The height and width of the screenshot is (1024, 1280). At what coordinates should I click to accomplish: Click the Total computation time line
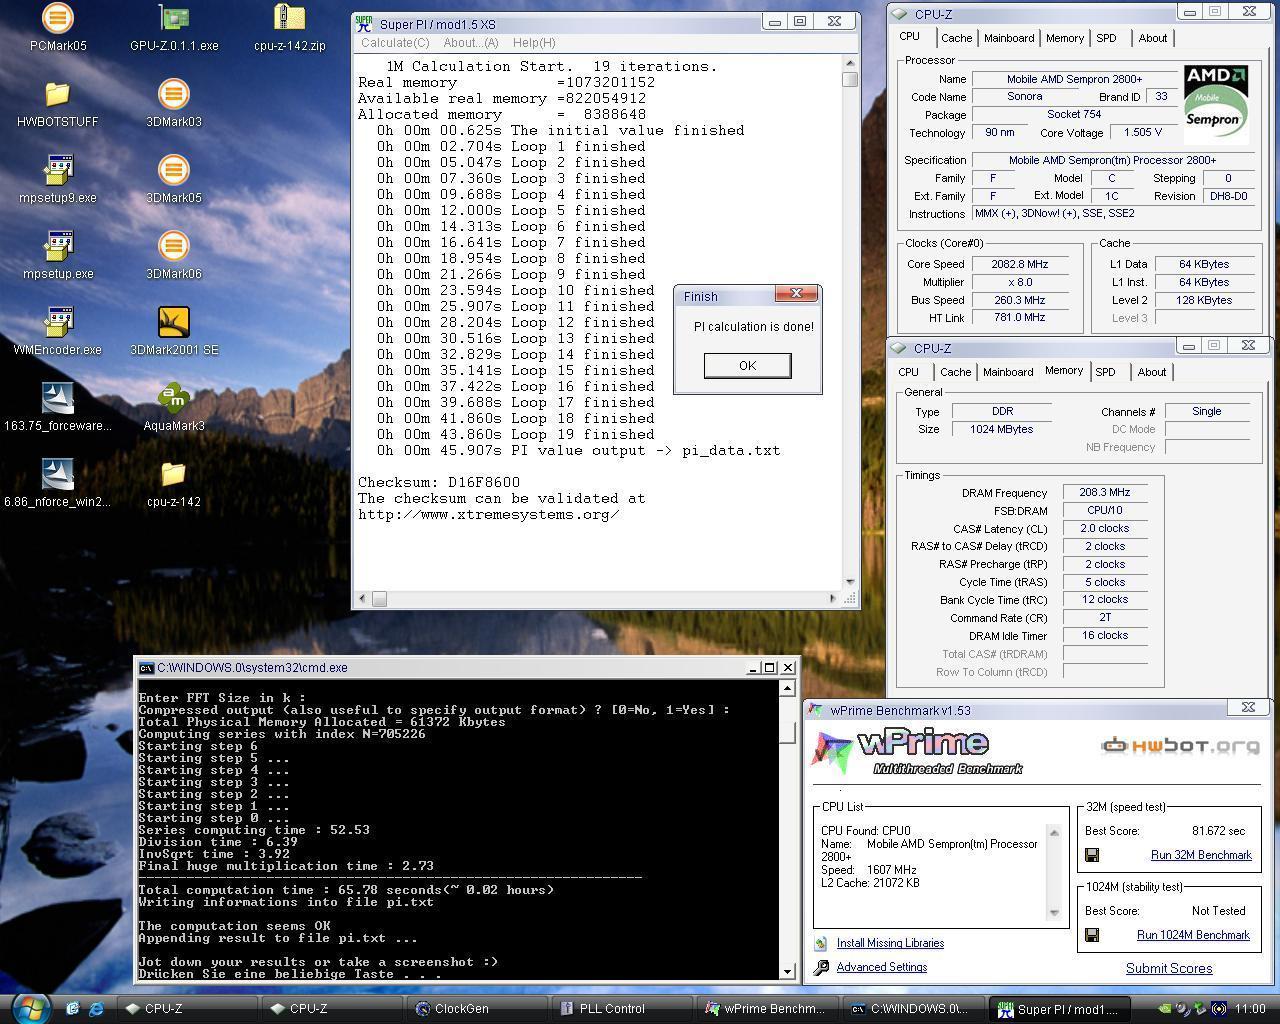346,890
